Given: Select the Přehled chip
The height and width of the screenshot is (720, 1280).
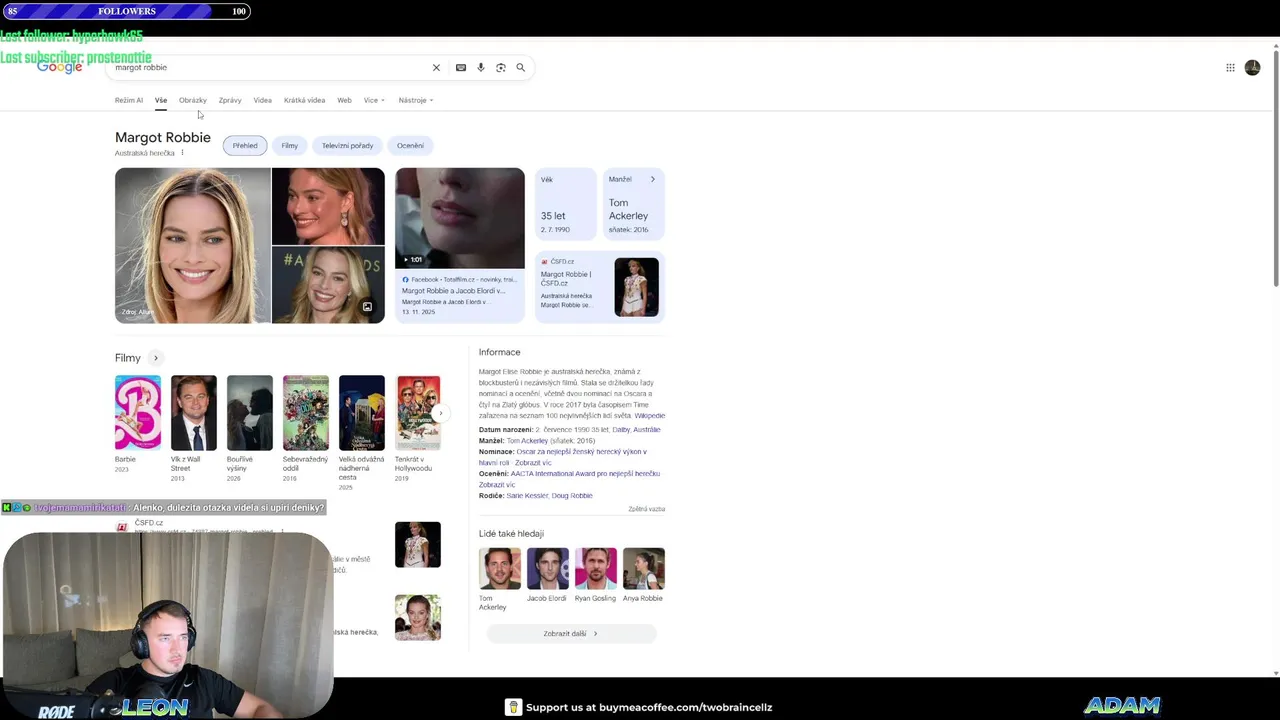Looking at the screenshot, I should [245, 146].
